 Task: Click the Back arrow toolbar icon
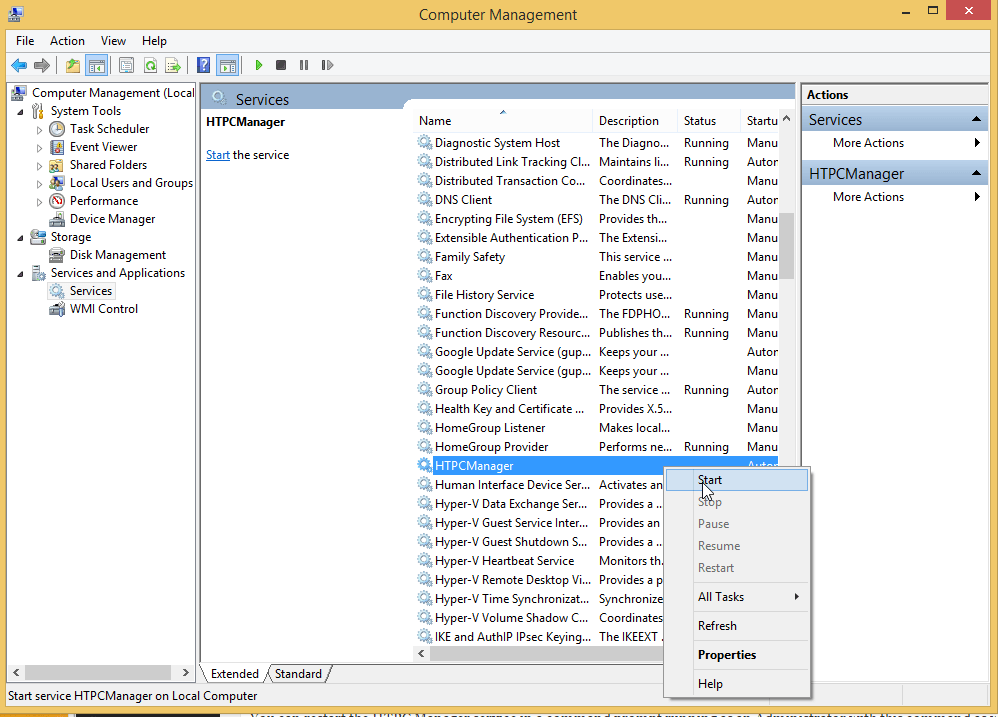18,66
